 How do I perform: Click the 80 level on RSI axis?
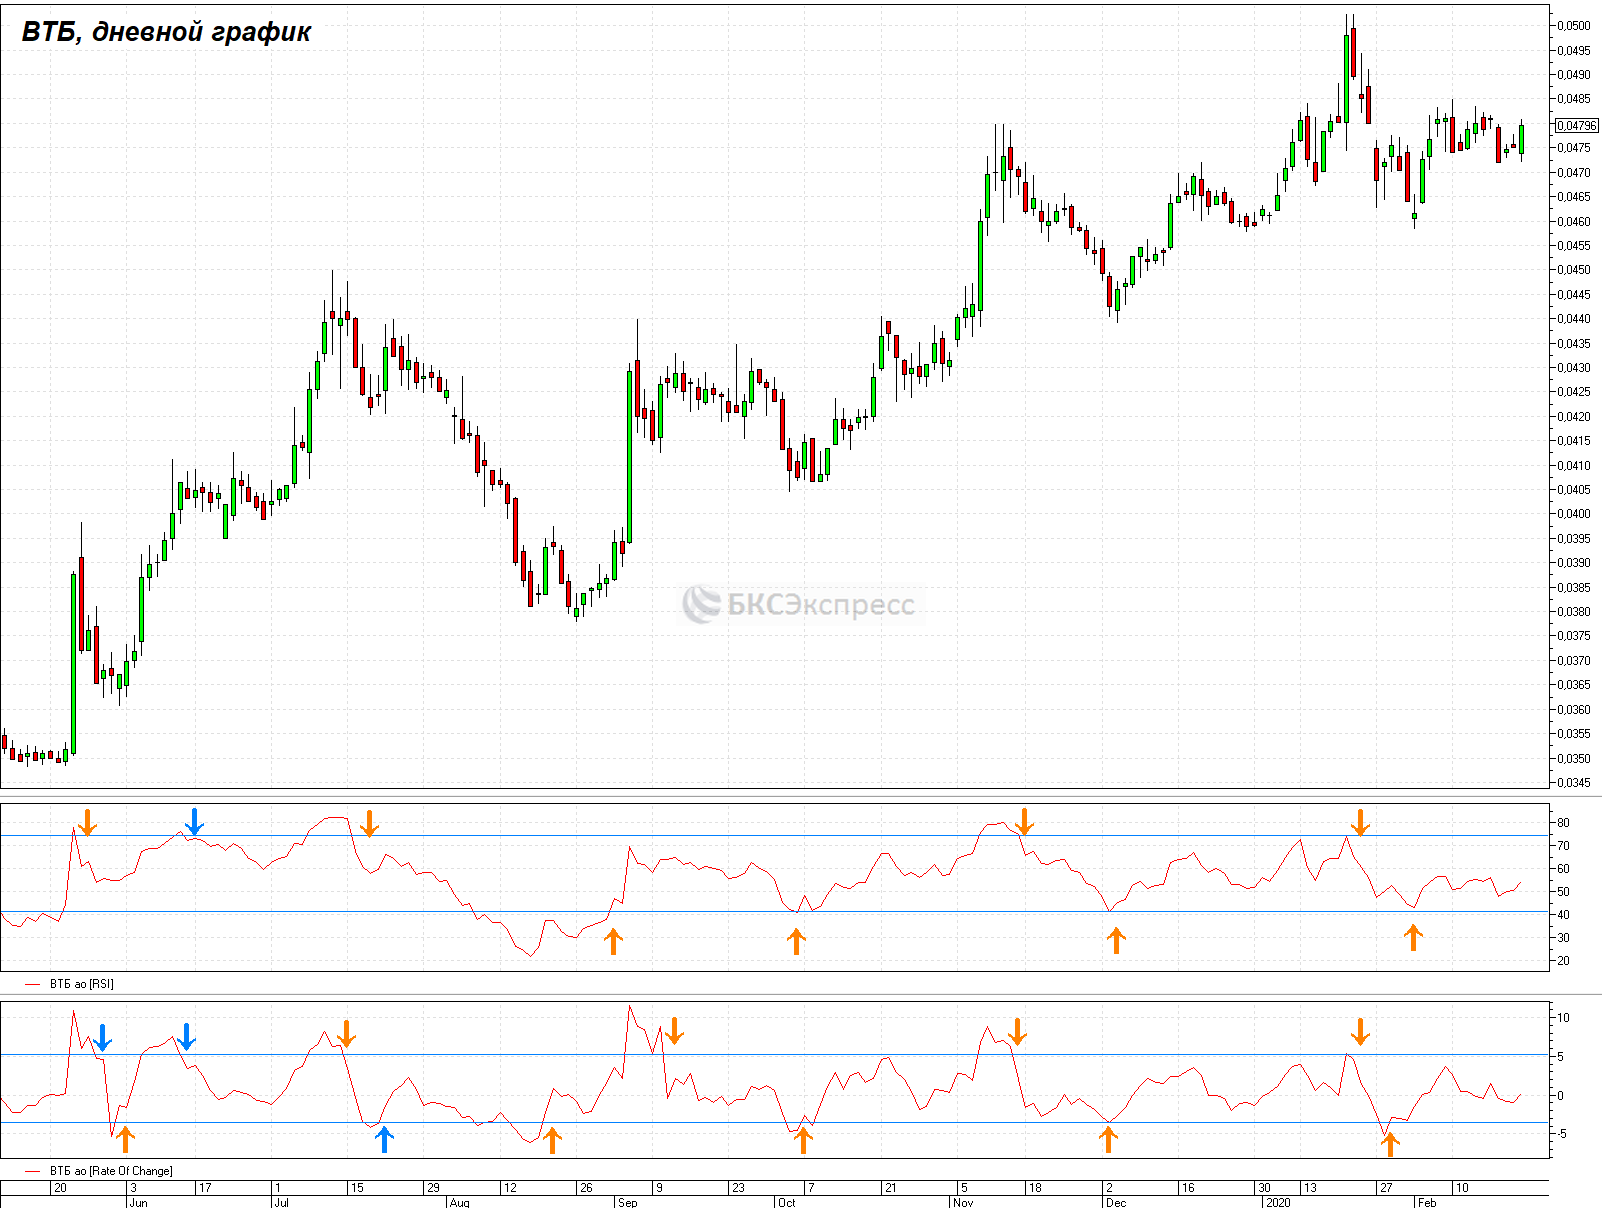pyautogui.click(x=1563, y=823)
